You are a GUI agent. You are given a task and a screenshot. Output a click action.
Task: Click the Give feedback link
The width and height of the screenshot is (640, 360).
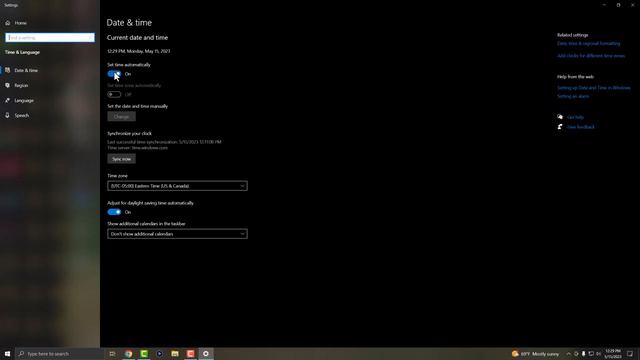[x=581, y=127]
